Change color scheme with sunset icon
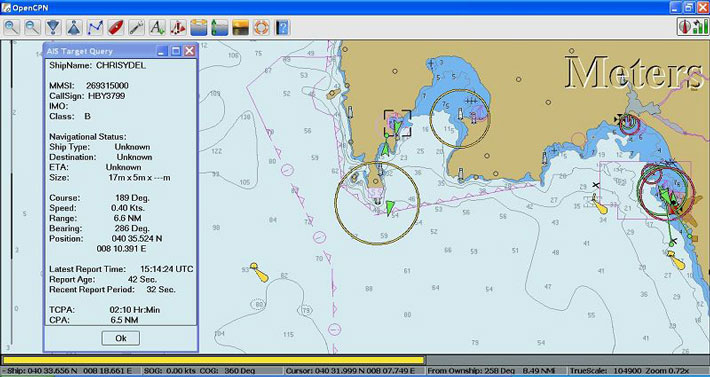Screen dimensions: 710x377 (240, 28)
